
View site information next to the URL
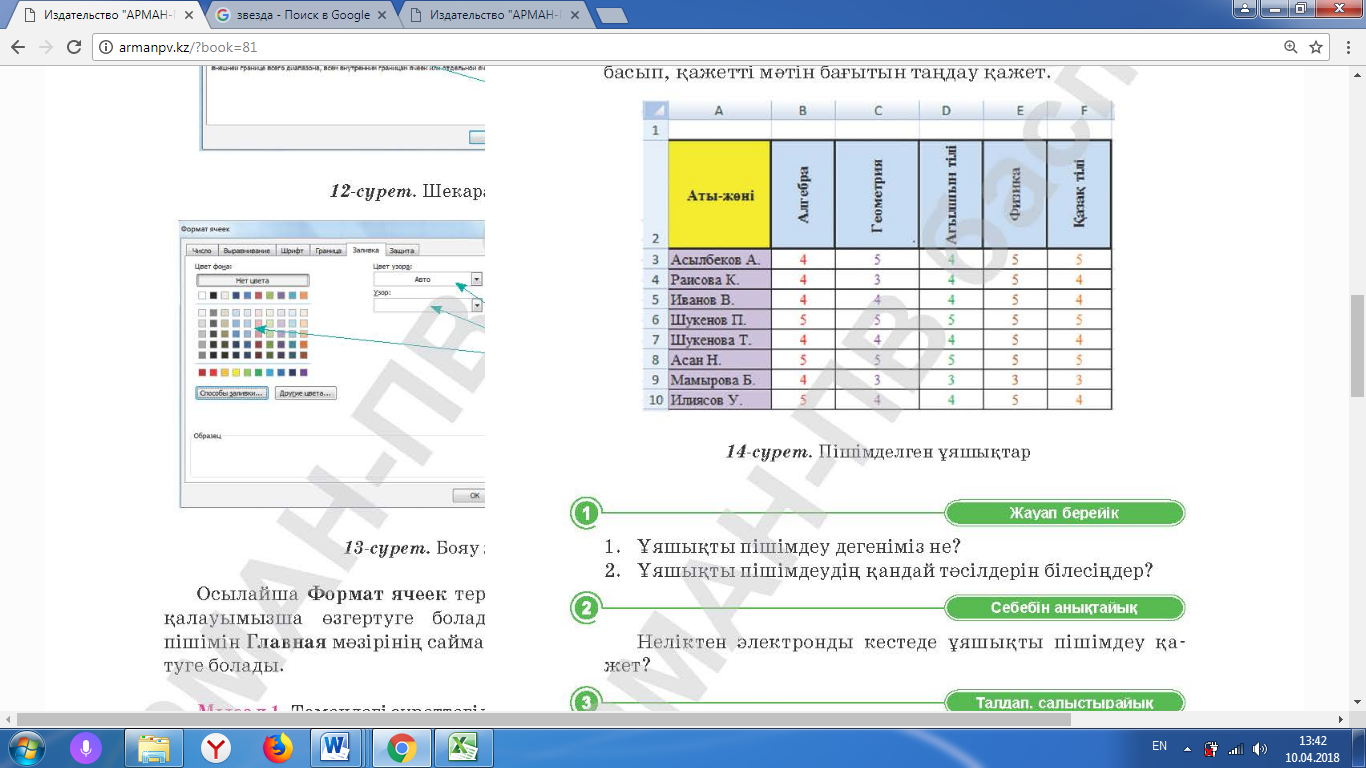click(107, 47)
